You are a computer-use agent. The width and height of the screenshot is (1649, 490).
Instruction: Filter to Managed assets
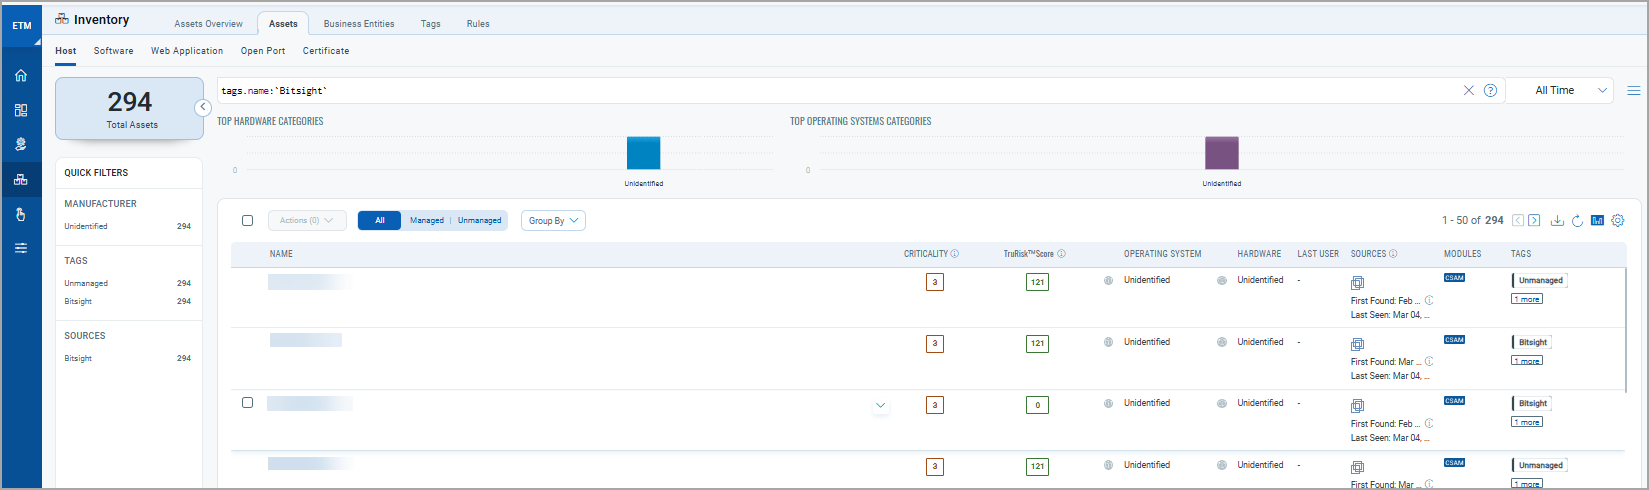tap(427, 220)
